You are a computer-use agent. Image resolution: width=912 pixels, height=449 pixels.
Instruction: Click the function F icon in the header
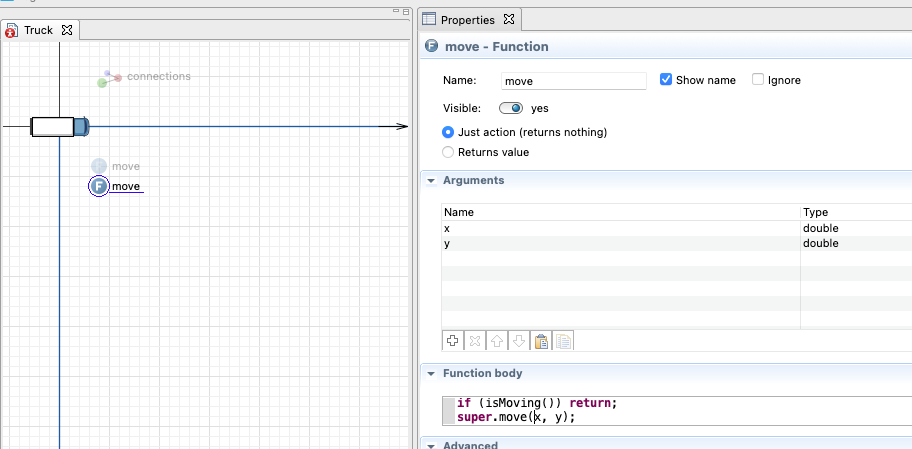tap(431, 46)
